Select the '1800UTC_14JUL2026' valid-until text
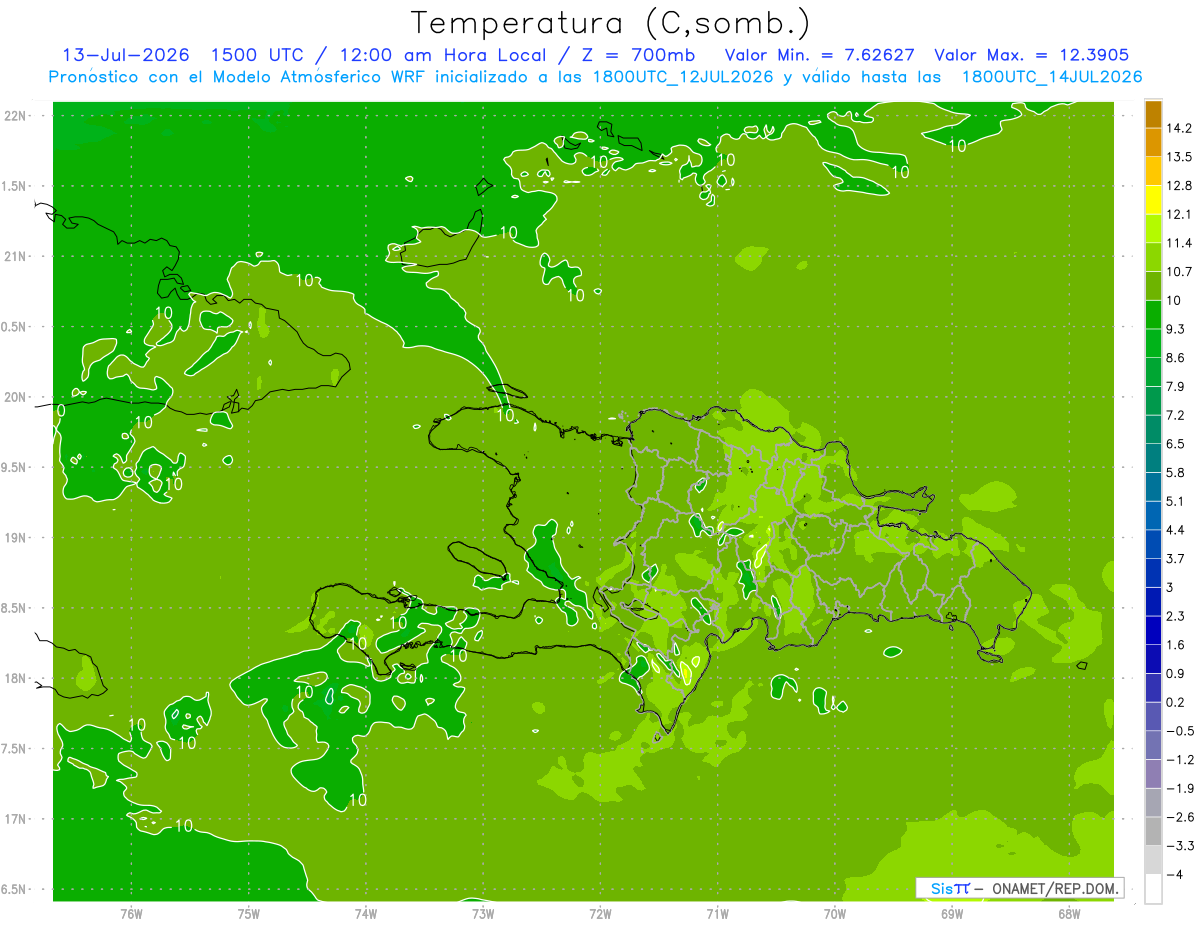The width and height of the screenshot is (1200, 927). click(1052, 77)
